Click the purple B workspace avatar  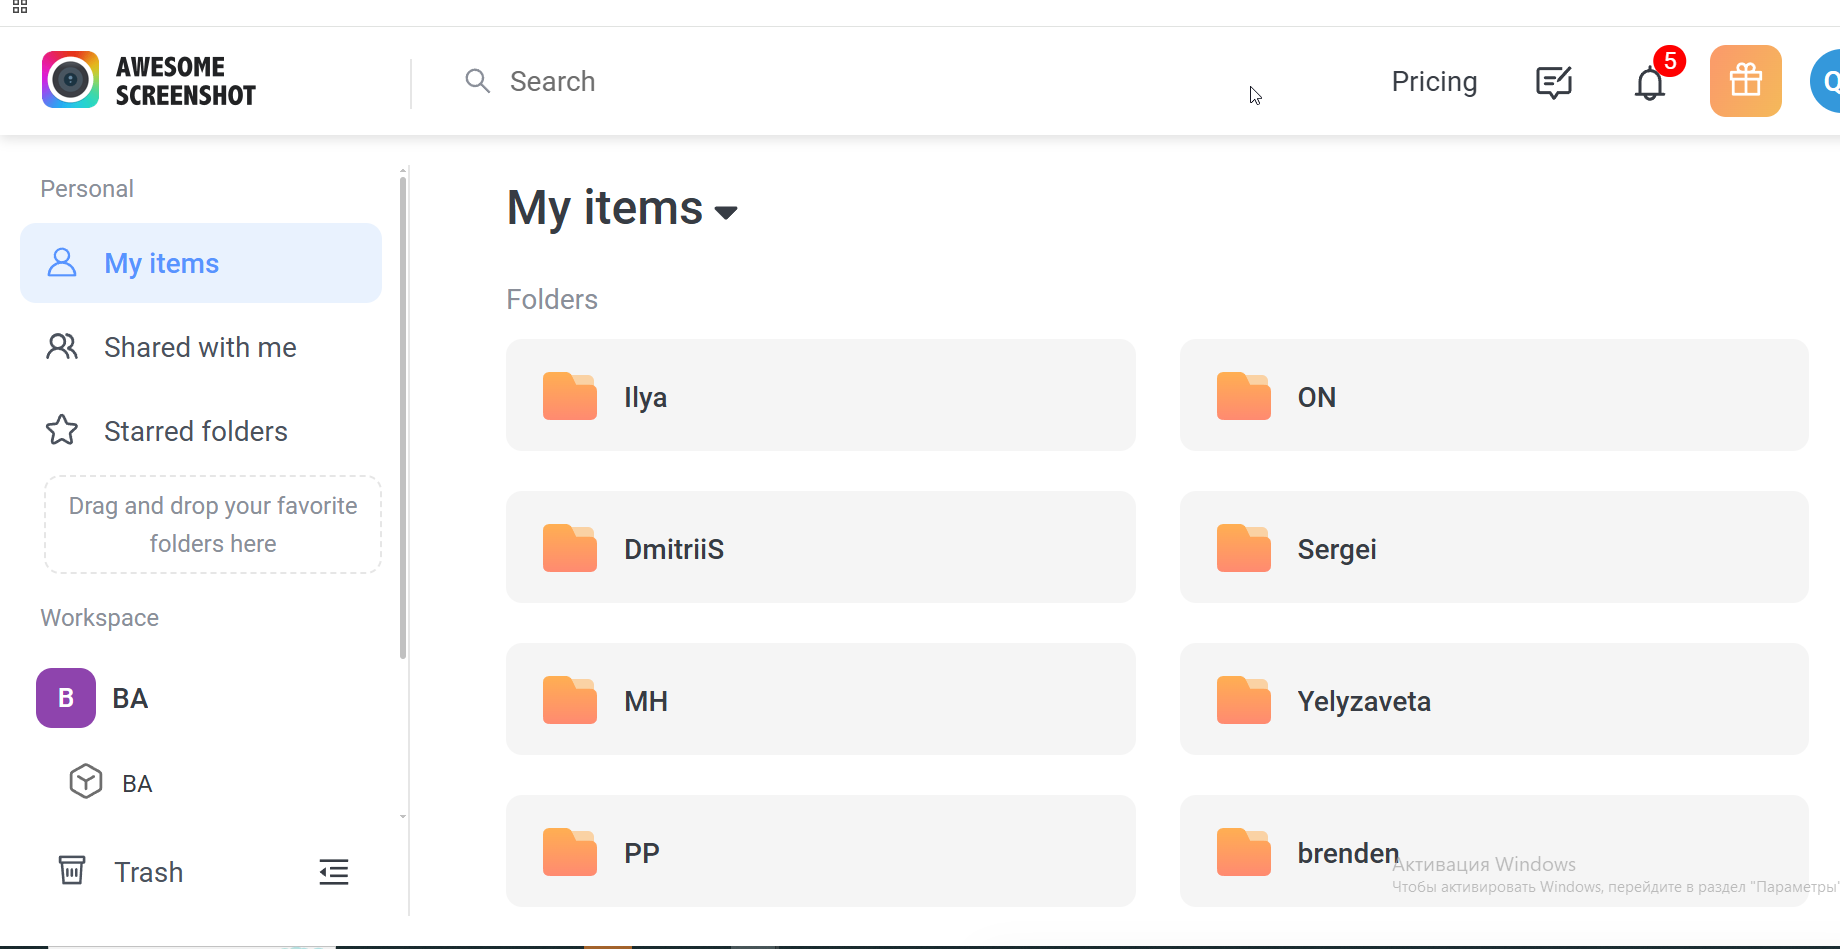tap(66, 698)
